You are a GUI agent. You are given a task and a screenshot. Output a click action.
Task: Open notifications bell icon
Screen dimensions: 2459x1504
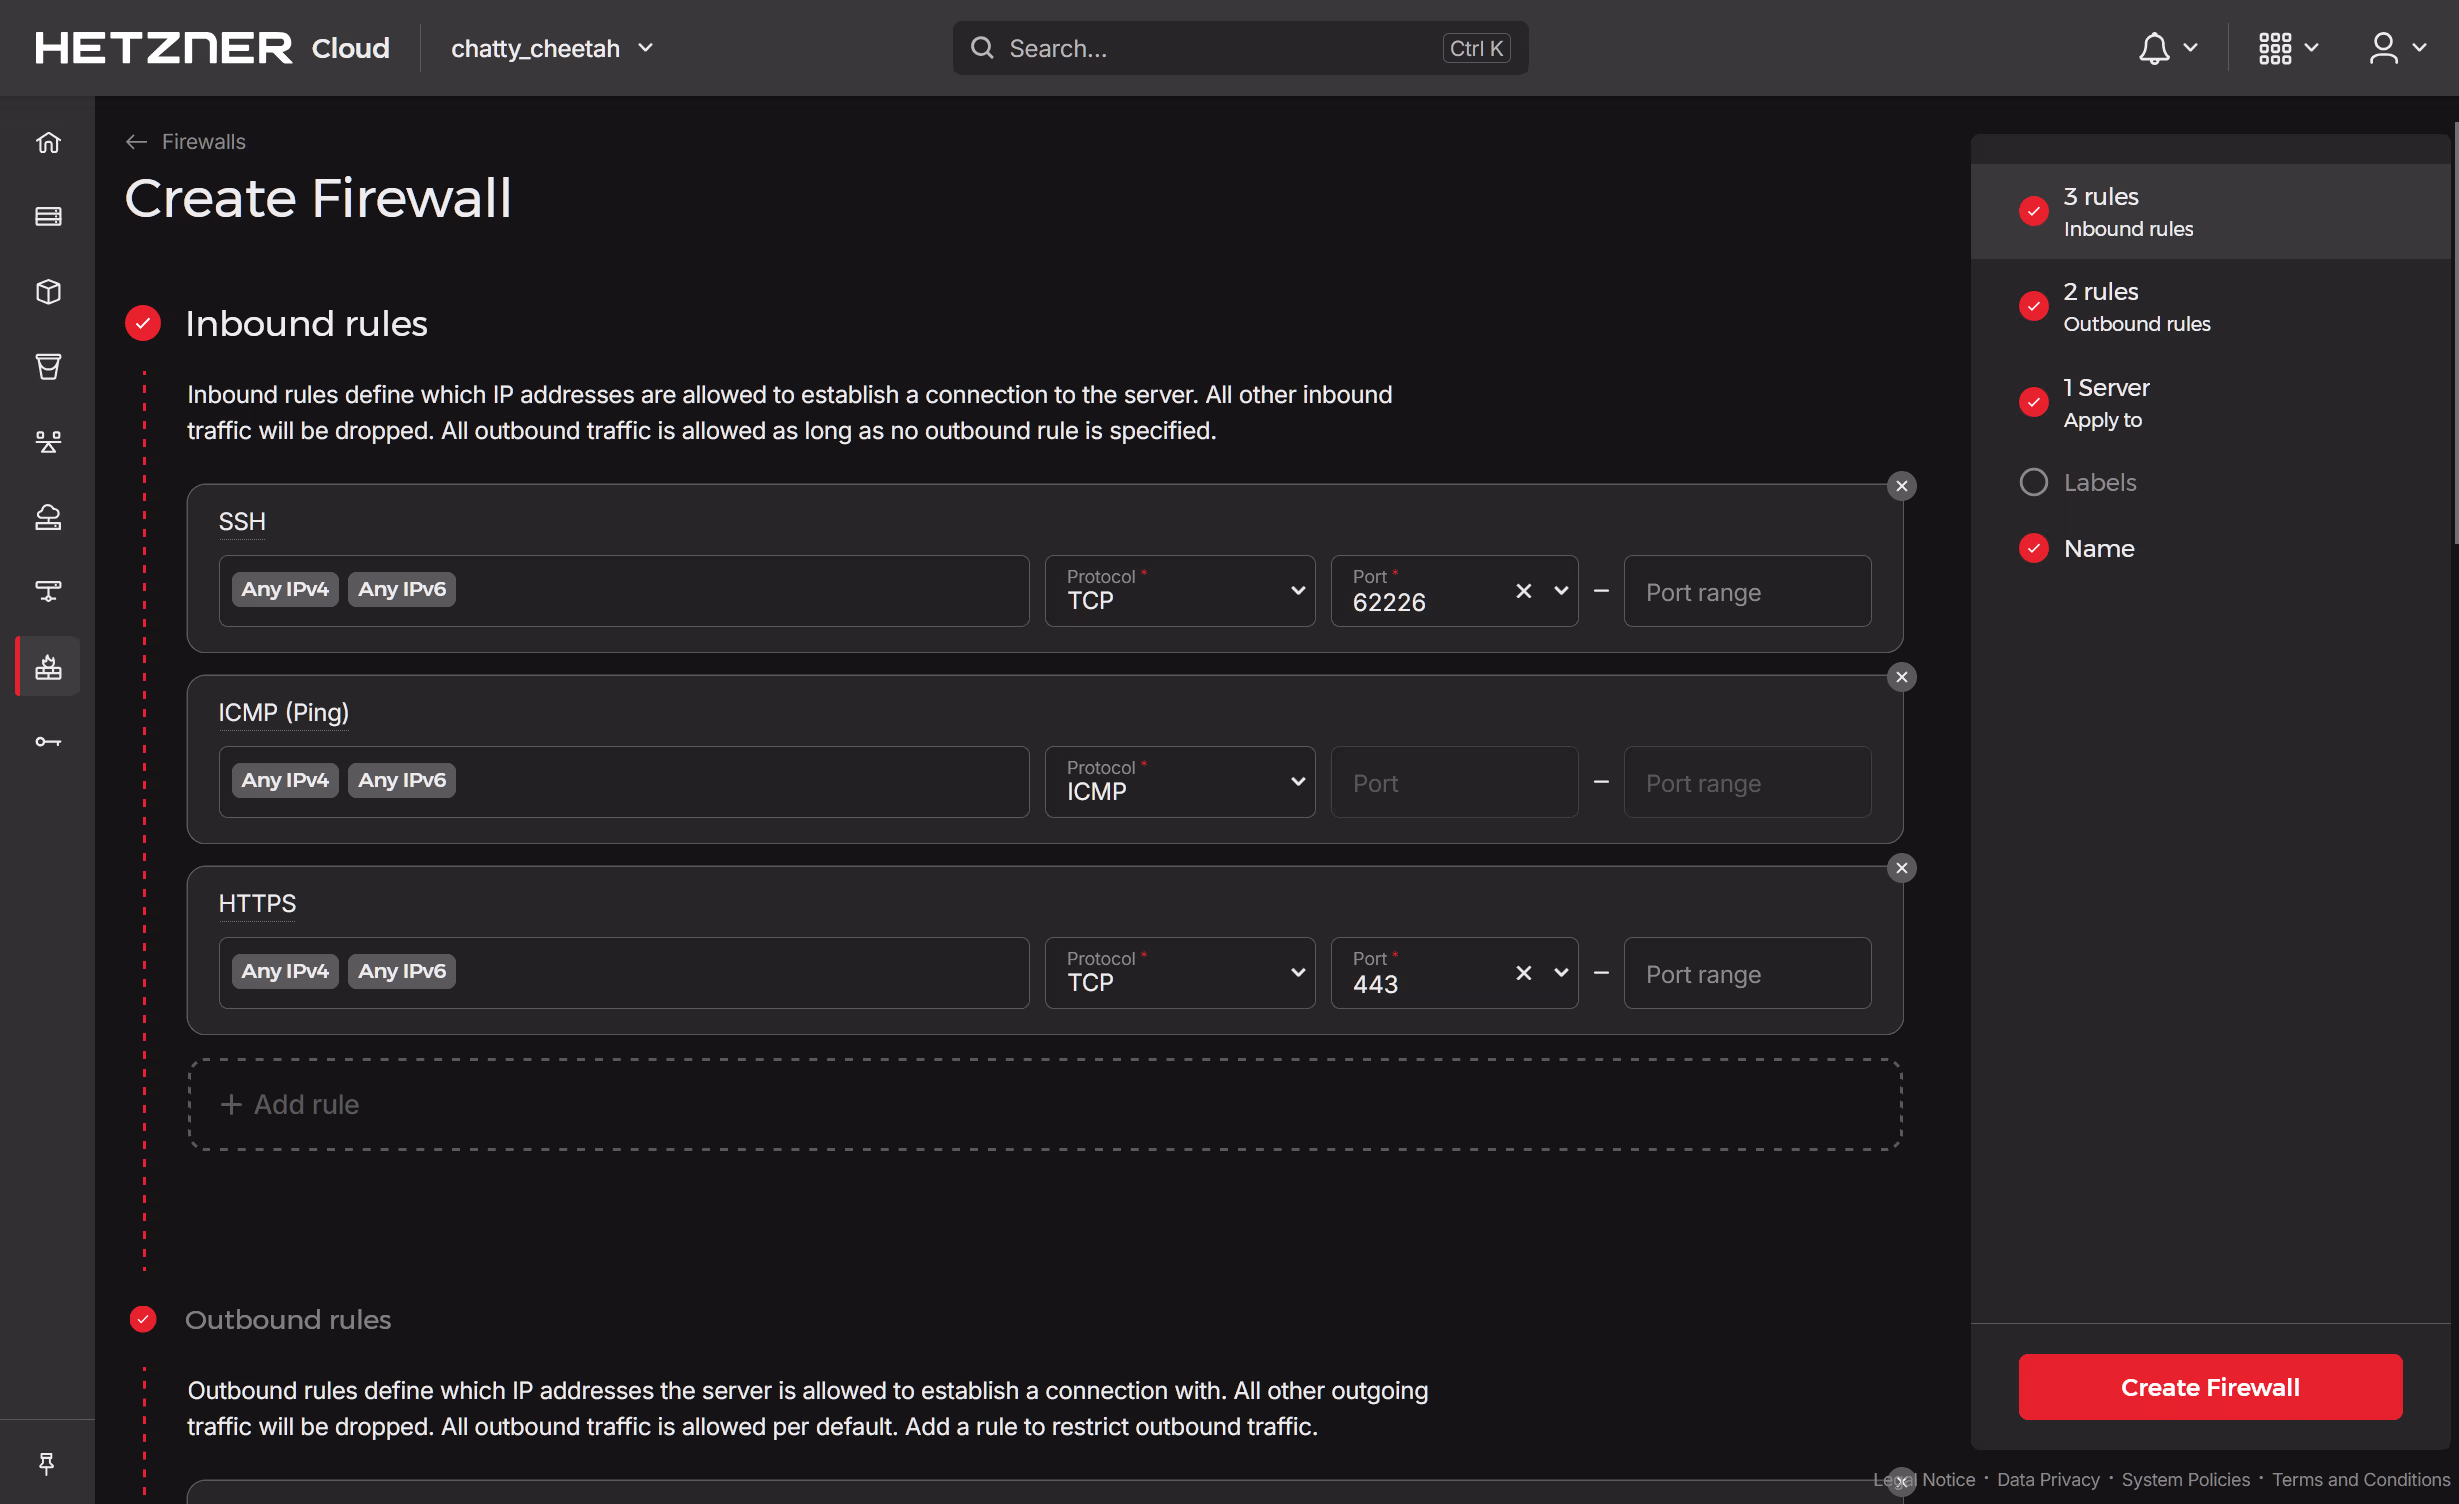coord(2154,48)
